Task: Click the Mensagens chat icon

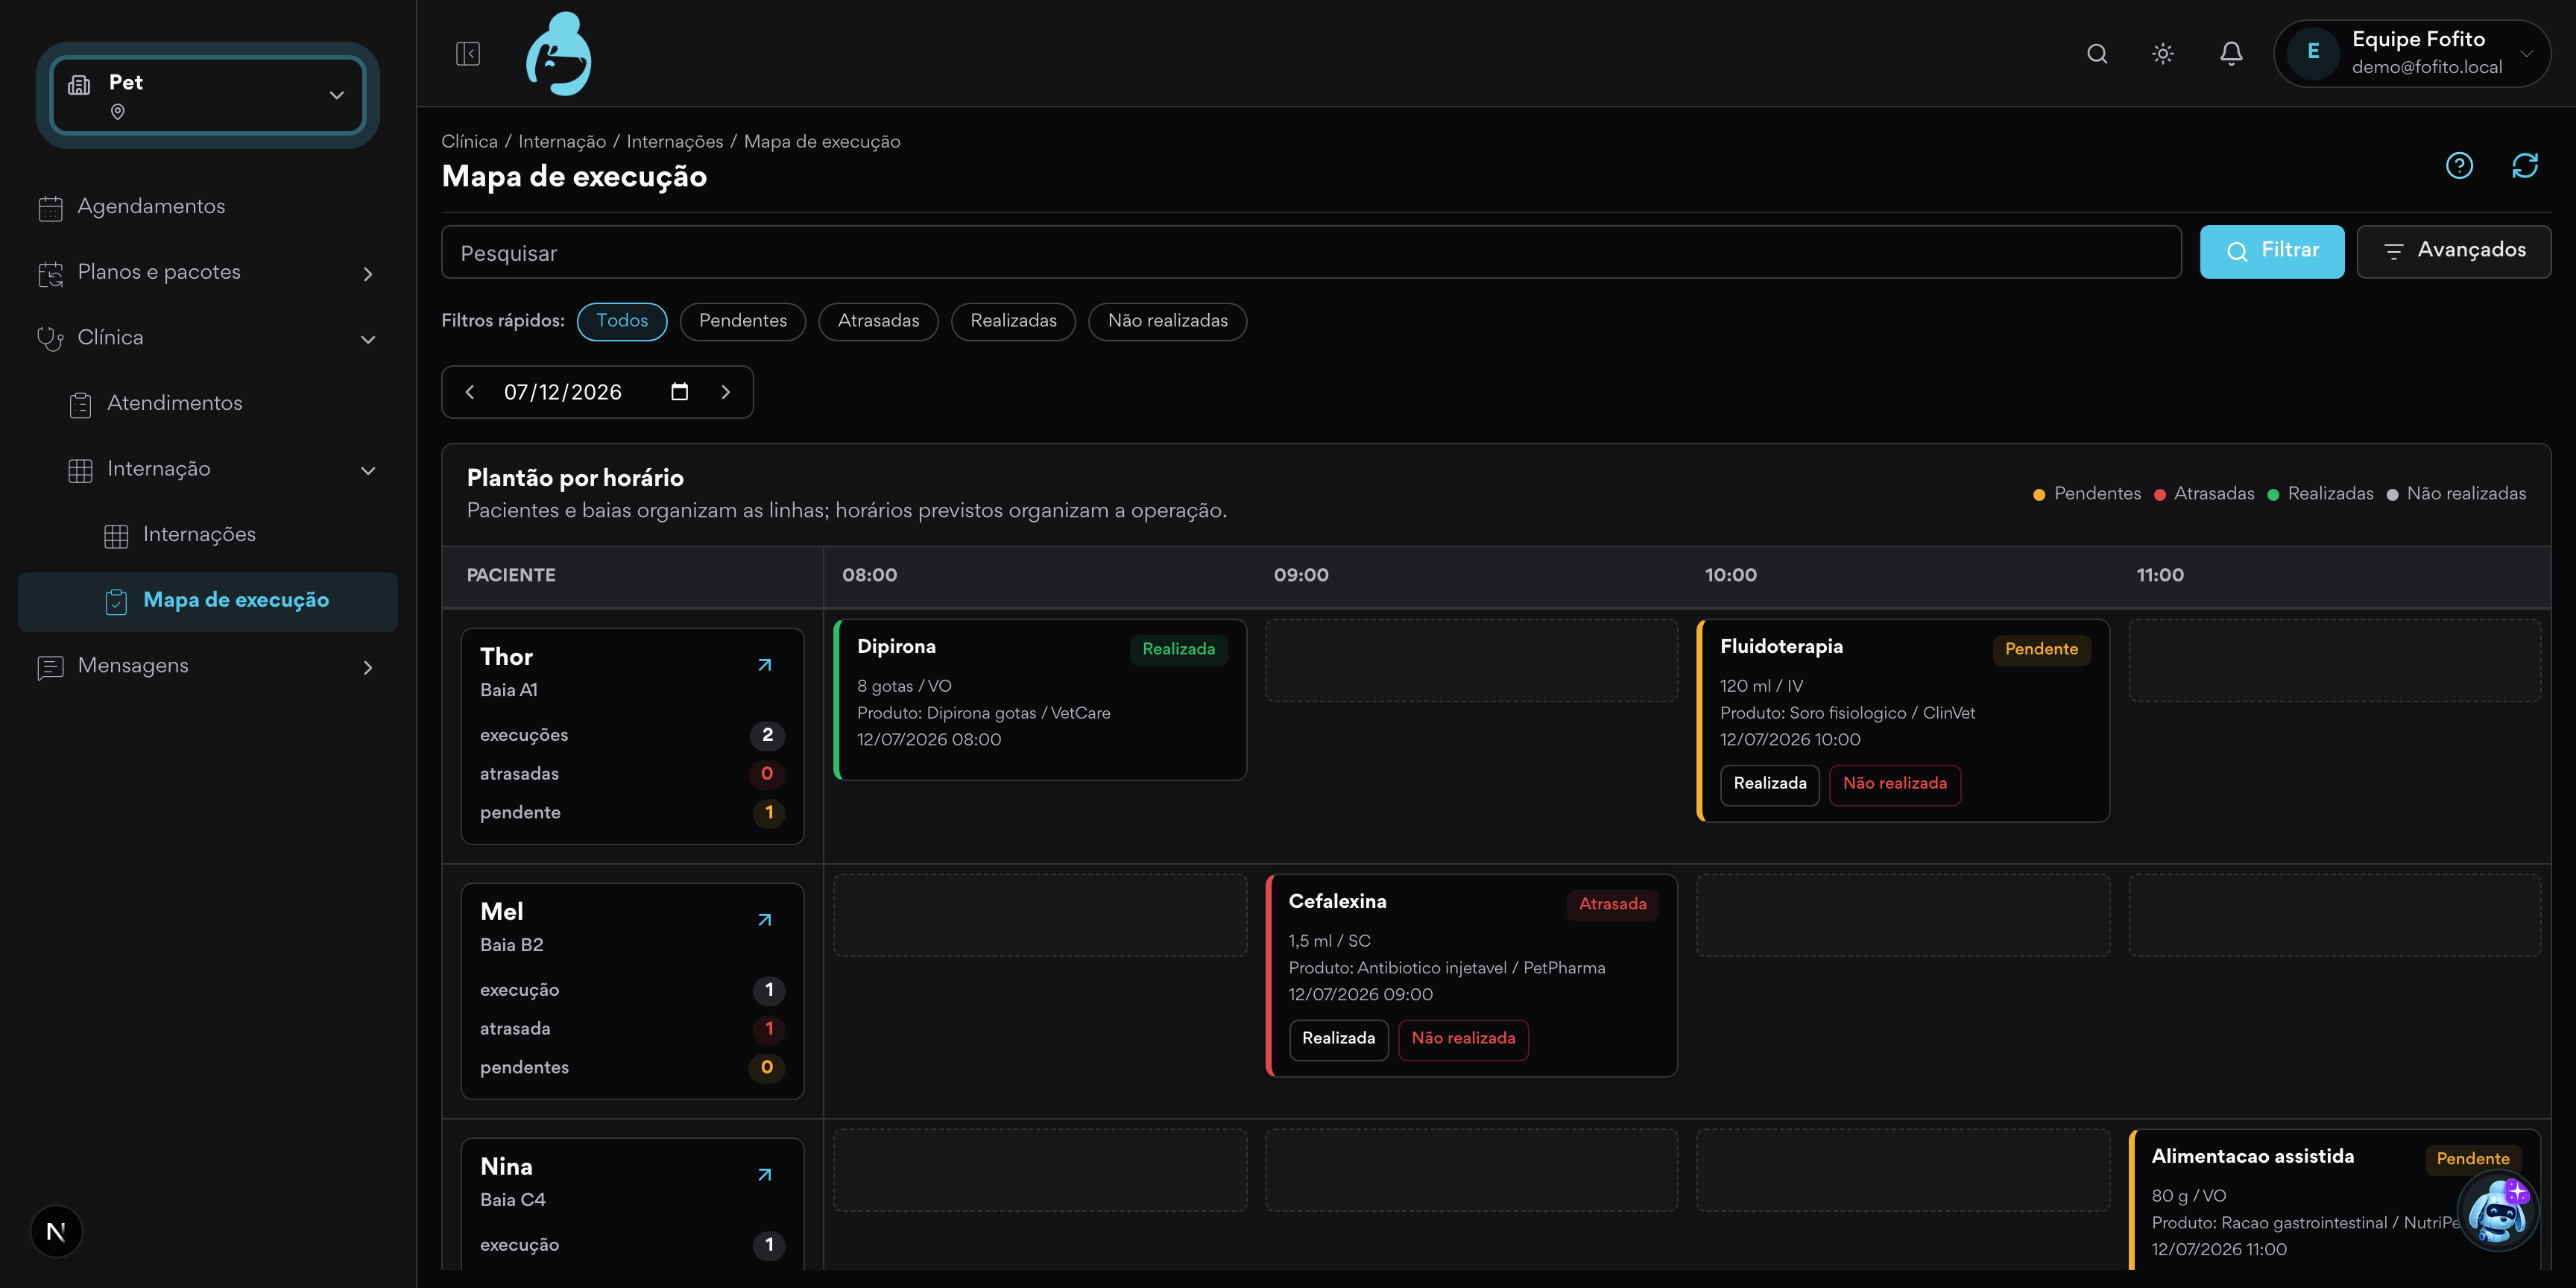Action: [50, 667]
